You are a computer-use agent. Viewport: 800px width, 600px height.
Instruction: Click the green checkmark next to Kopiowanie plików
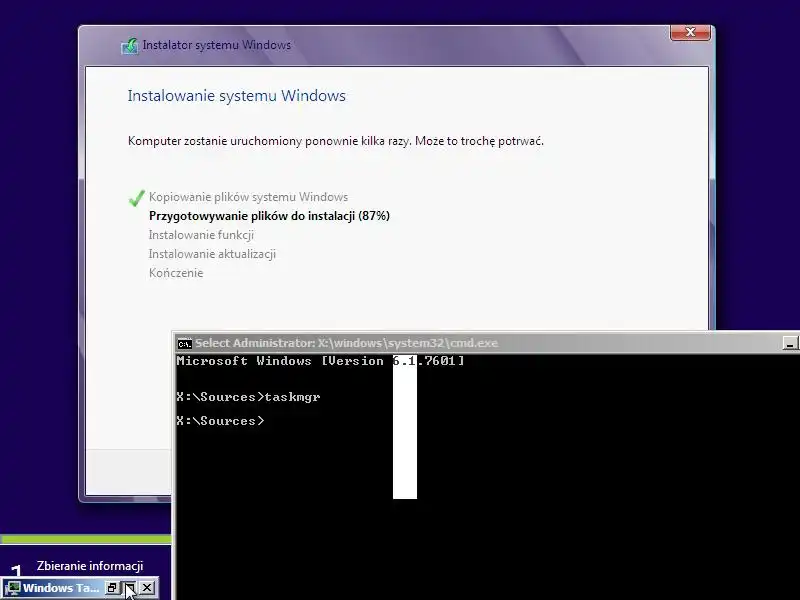(136, 198)
